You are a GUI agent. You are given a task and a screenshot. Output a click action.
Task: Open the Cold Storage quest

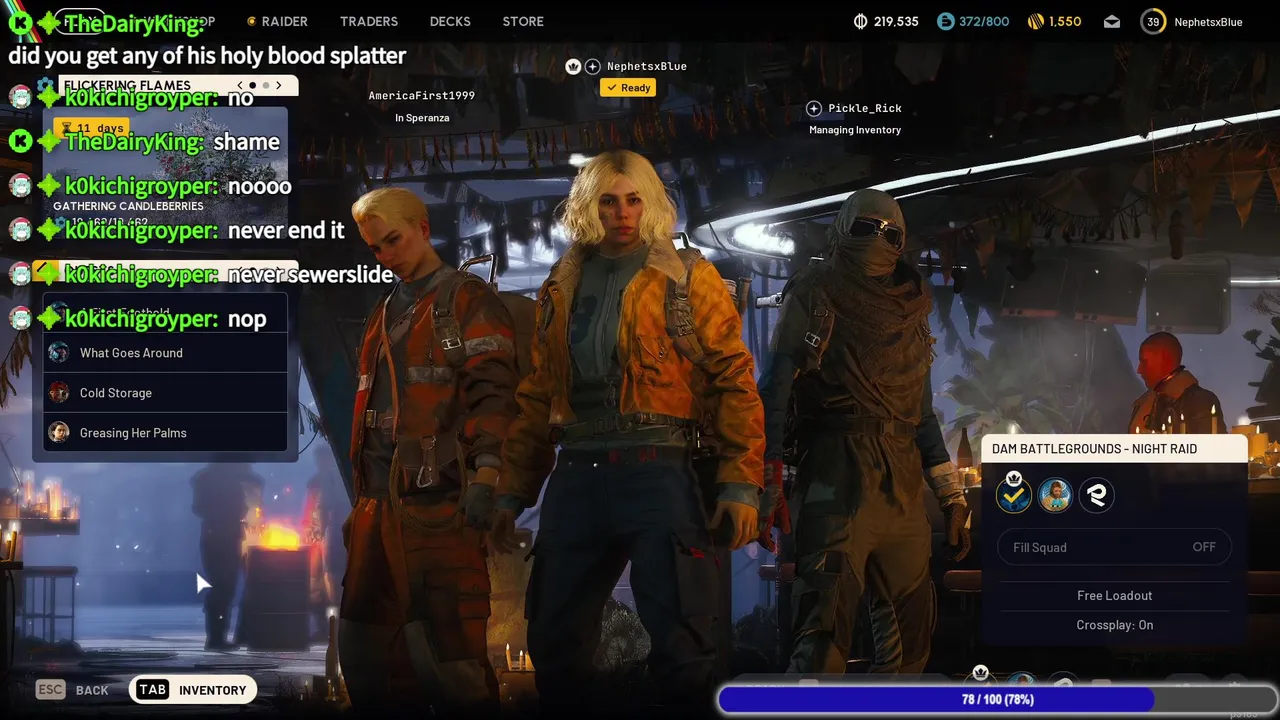[165, 393]
